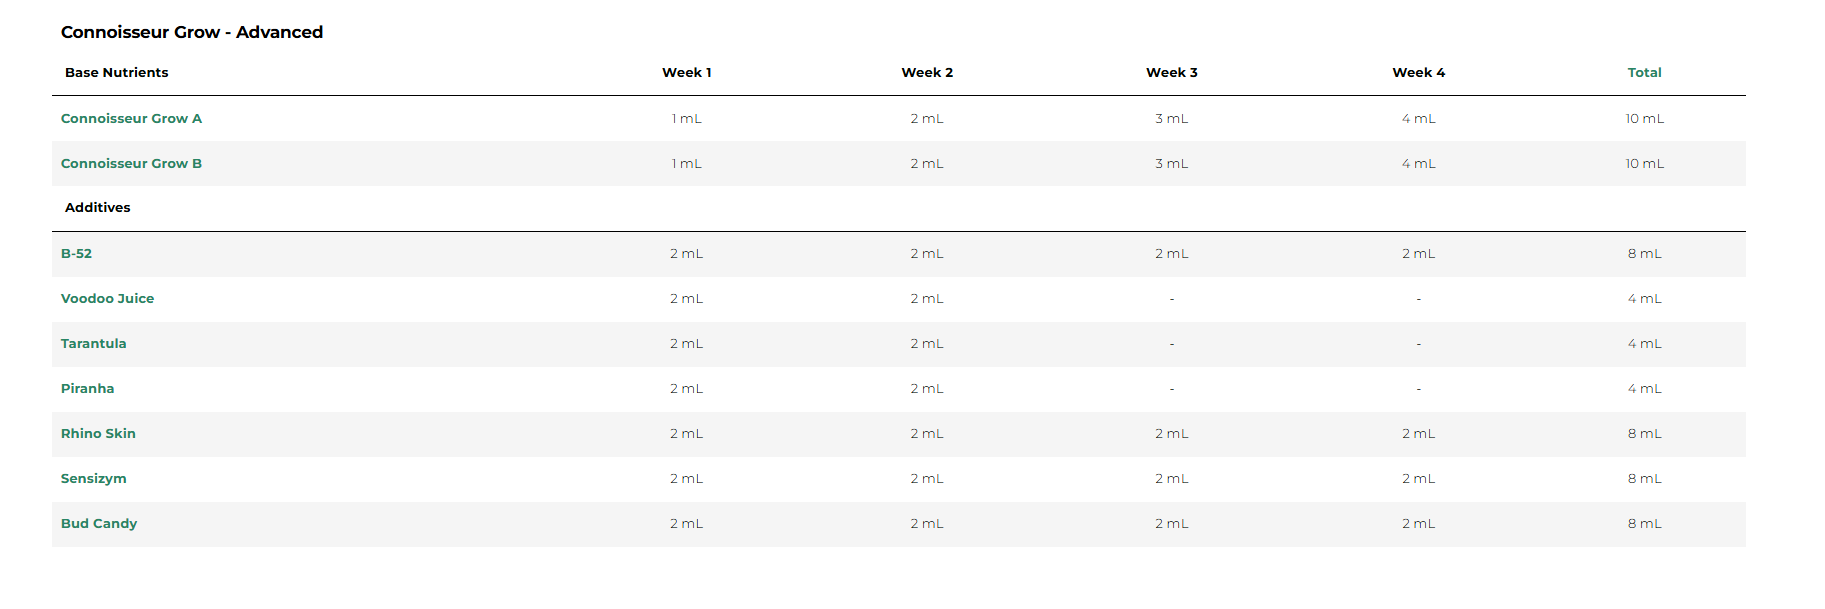Click the B-52 additive link

76,254
